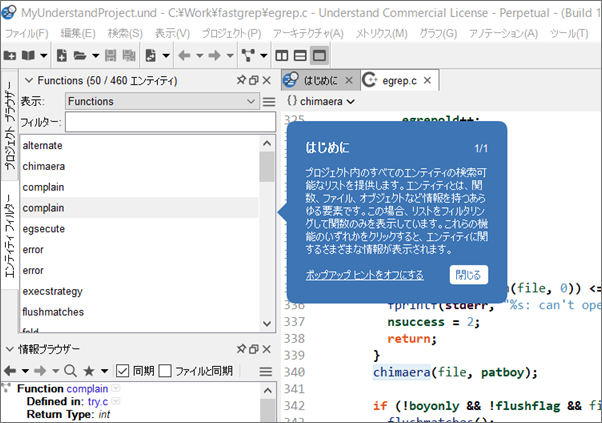Switch to stacked horizontal split layout
The width and height of the screenshot is (602, 423).
(x=300, y=56)
